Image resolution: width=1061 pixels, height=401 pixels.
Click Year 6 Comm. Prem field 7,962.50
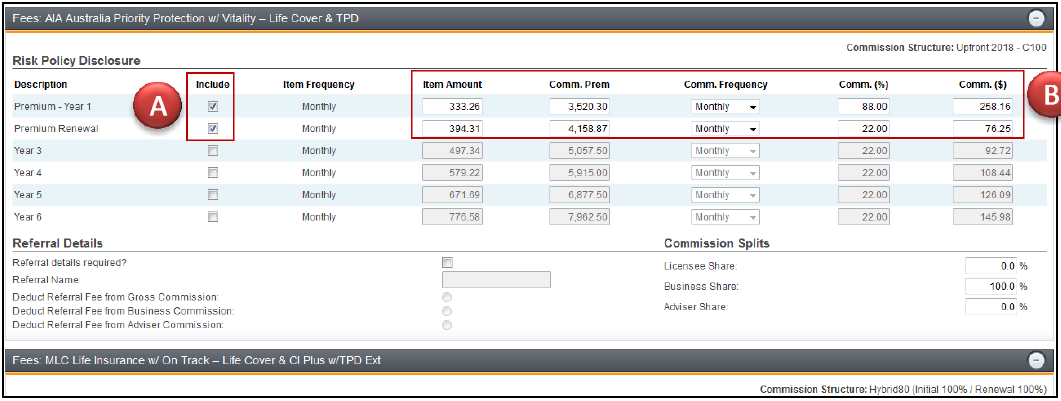click(579, 217)
